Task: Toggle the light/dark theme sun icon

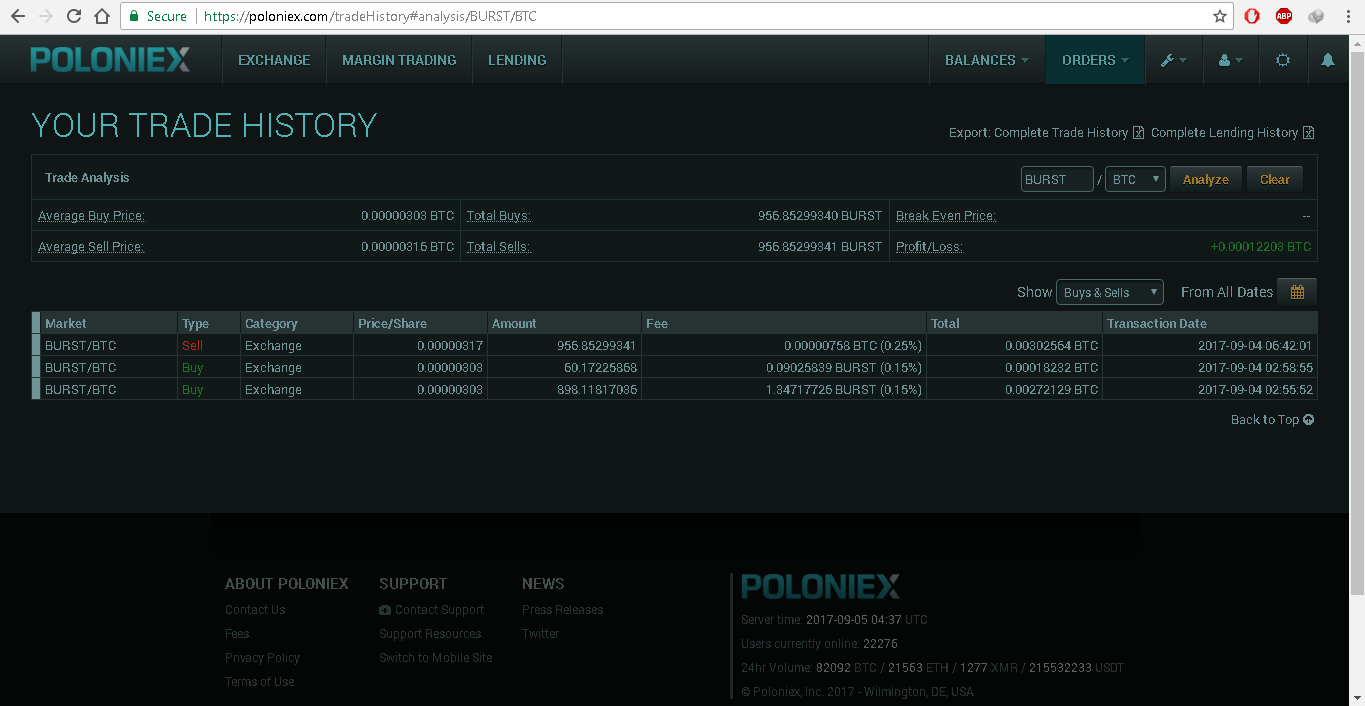Action: (x=1283, y=60)
